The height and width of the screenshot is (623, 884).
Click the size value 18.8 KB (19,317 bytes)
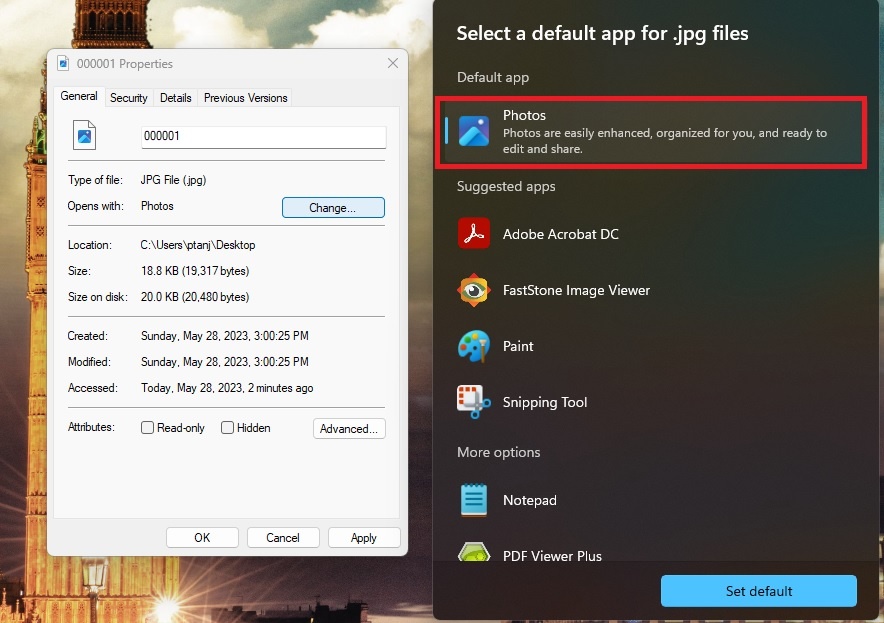pyautogui.click(x=195, y=271)
